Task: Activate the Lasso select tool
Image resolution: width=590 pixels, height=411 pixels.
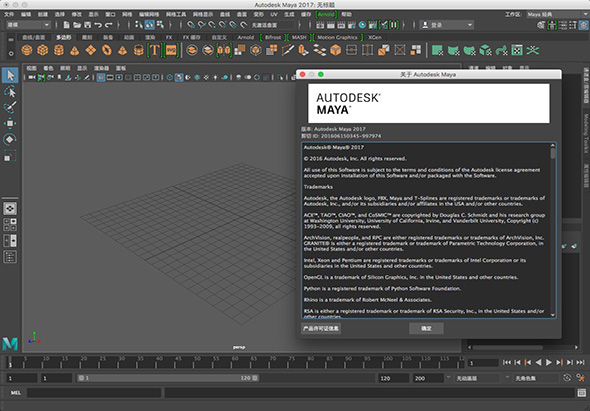Action: coord(10,91)
